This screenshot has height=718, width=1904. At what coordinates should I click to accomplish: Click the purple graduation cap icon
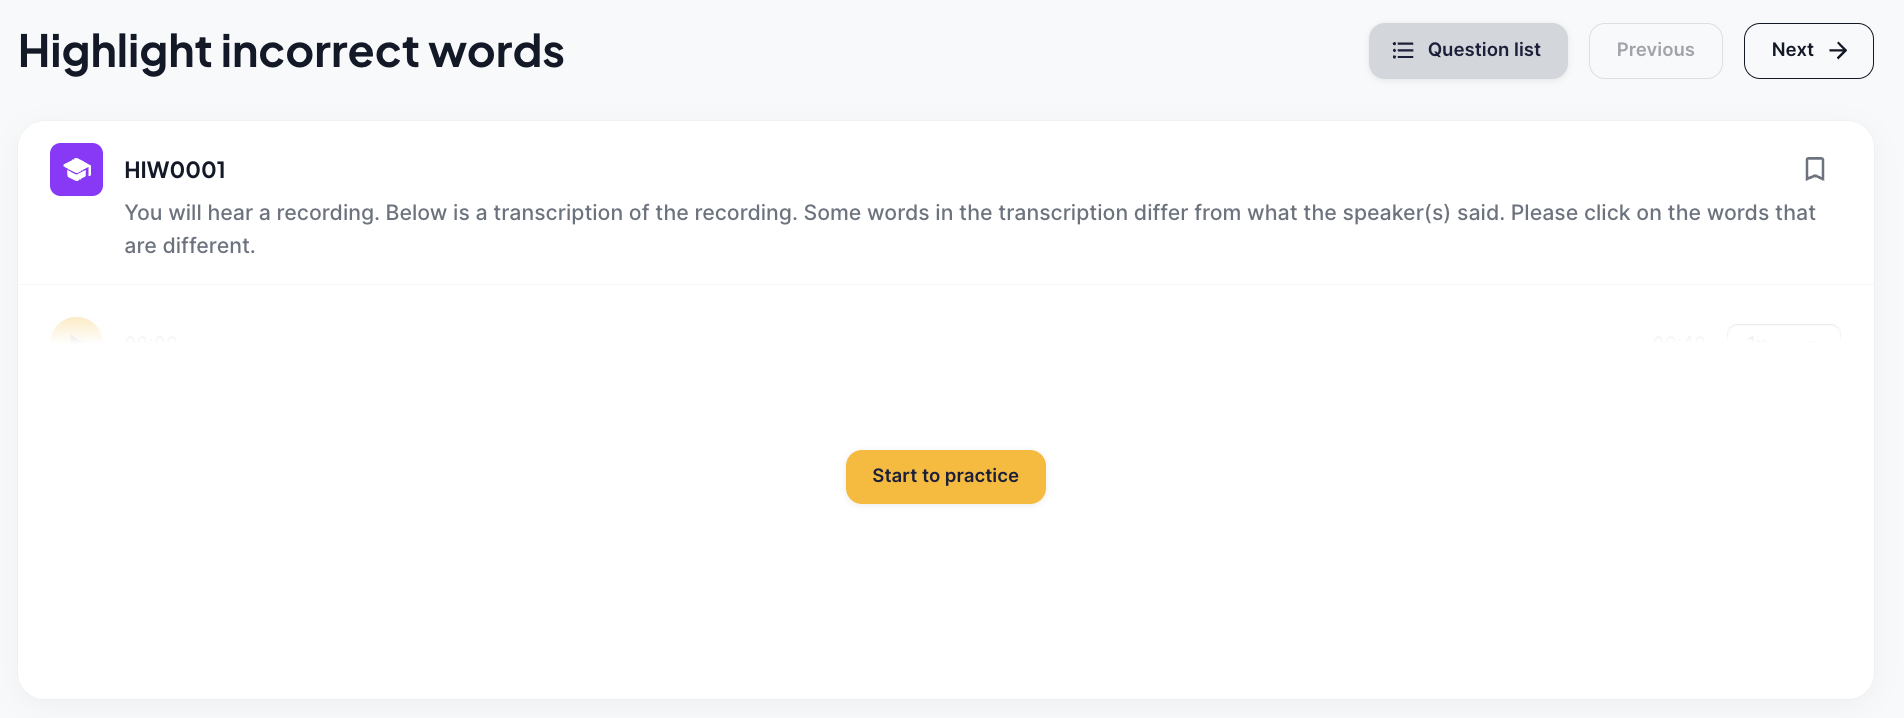pyautogui.click(x=77, y=169)
